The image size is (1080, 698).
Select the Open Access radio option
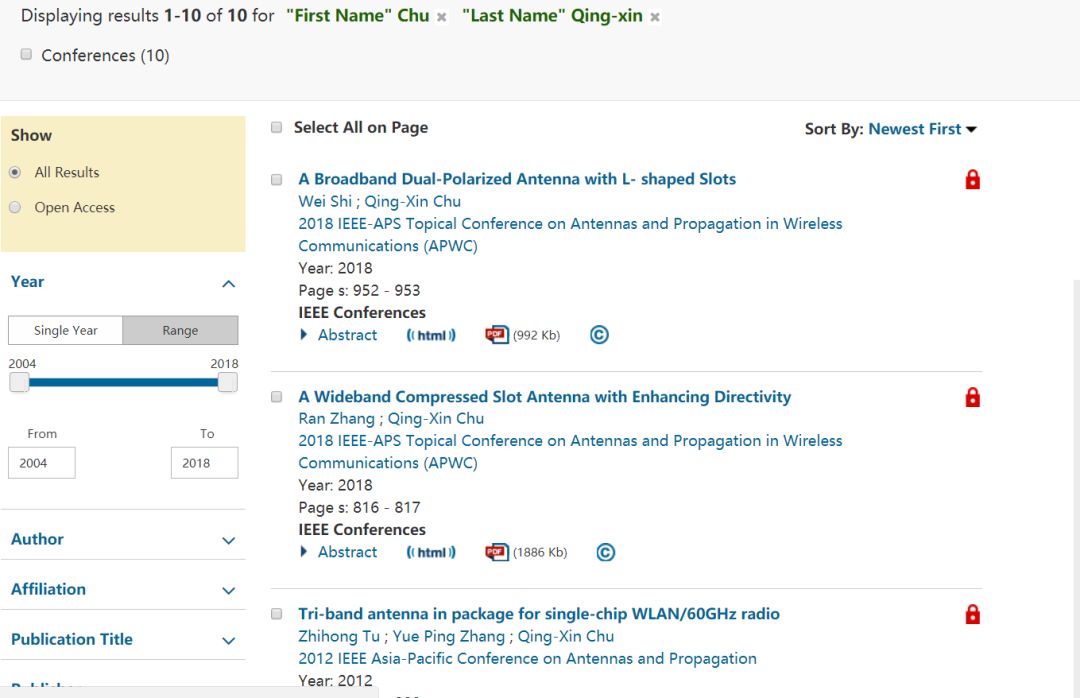point(15,207)
